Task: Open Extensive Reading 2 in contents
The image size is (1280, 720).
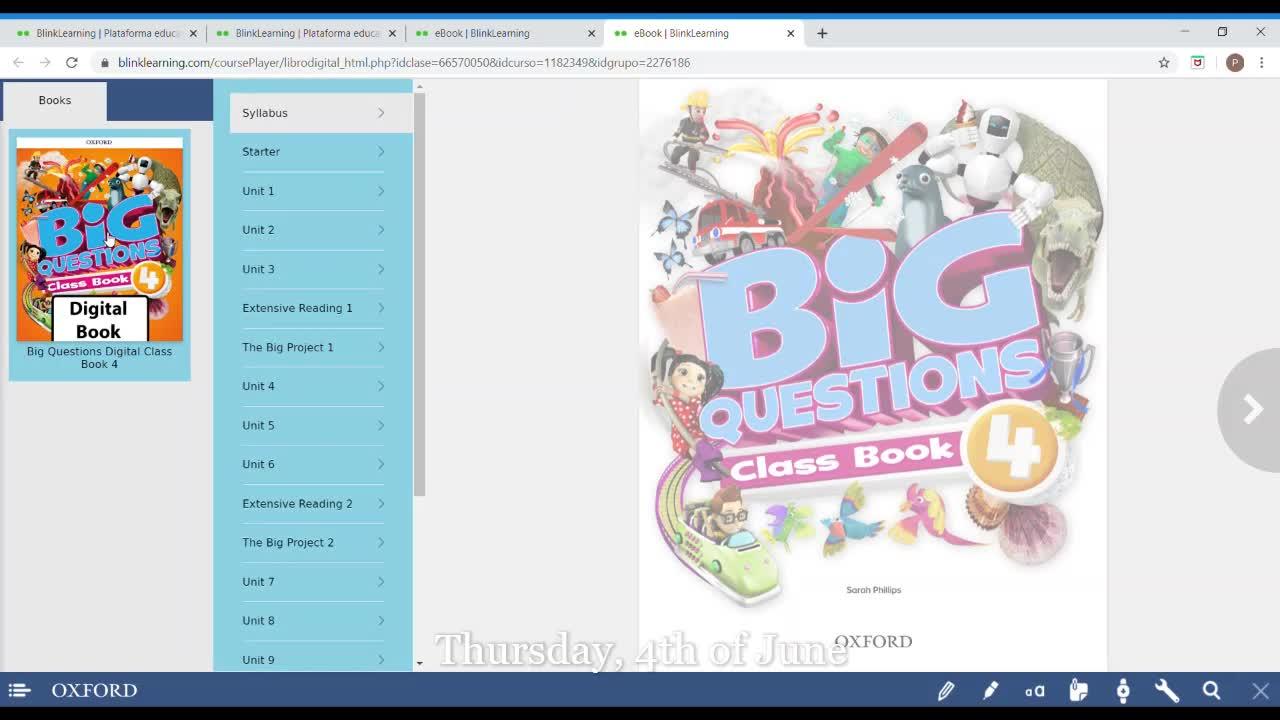Action: [313, 503]
